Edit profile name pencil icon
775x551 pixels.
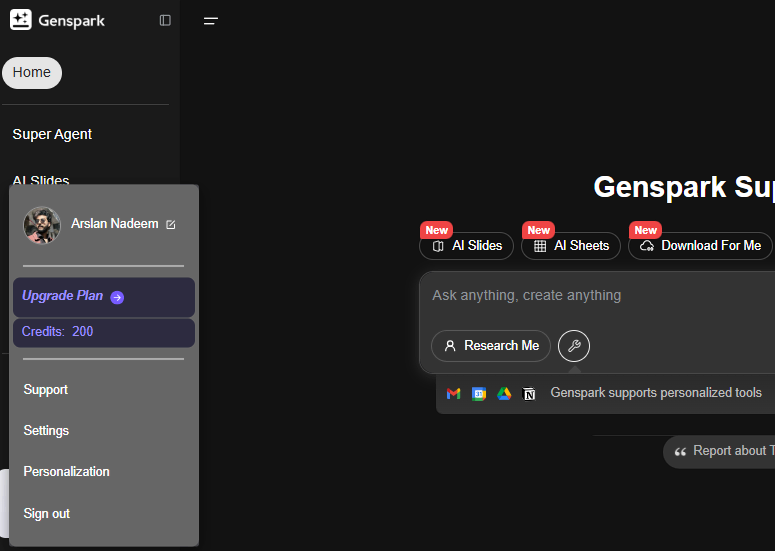tap(171, 225)
